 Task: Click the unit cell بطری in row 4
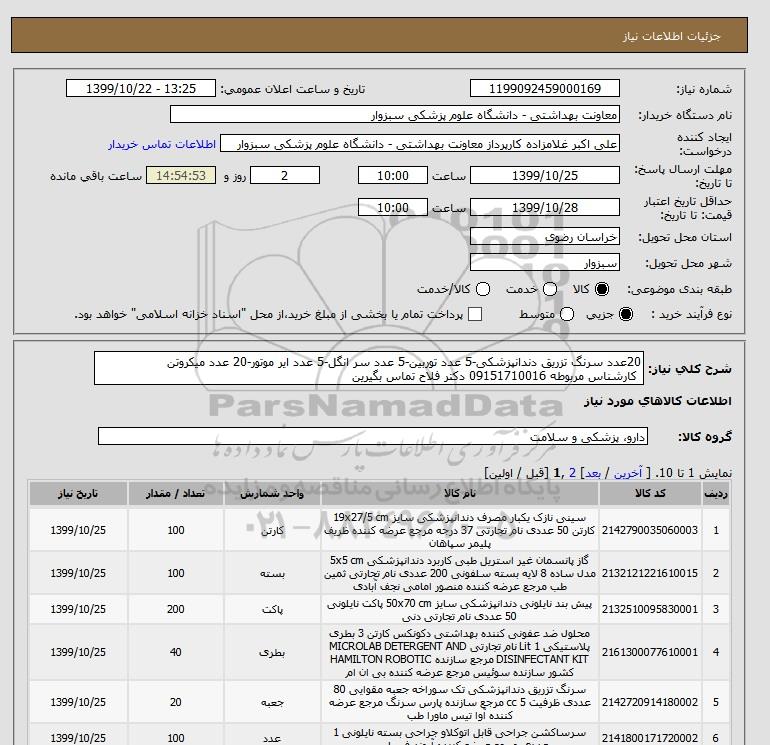point(273,652)
